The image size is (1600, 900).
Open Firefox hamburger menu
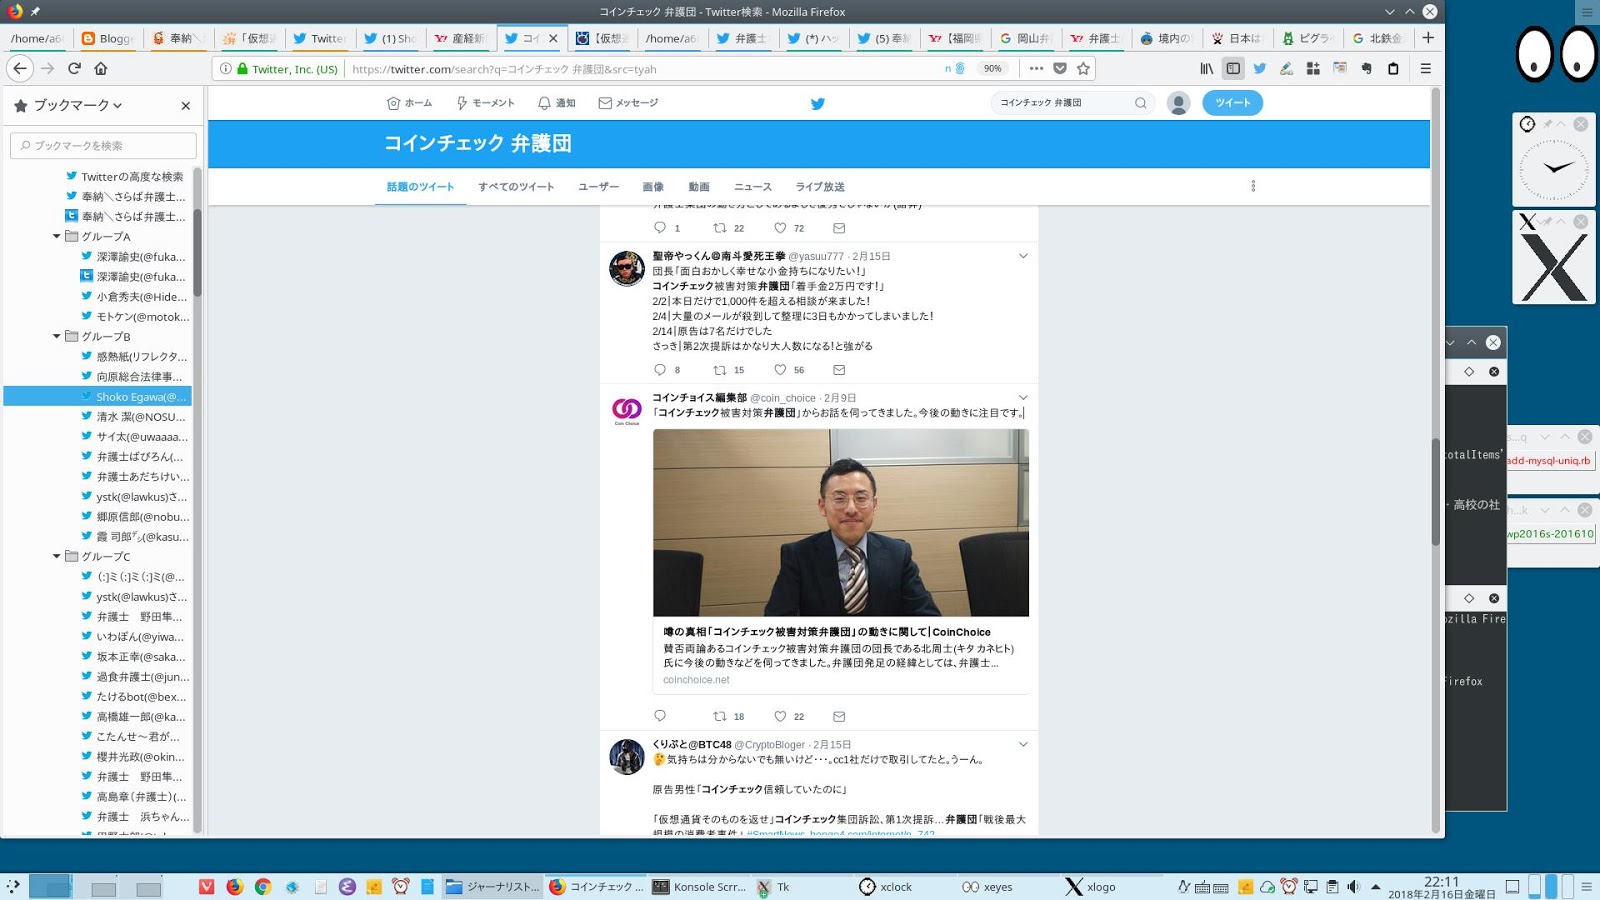[x=1426, y=68]
